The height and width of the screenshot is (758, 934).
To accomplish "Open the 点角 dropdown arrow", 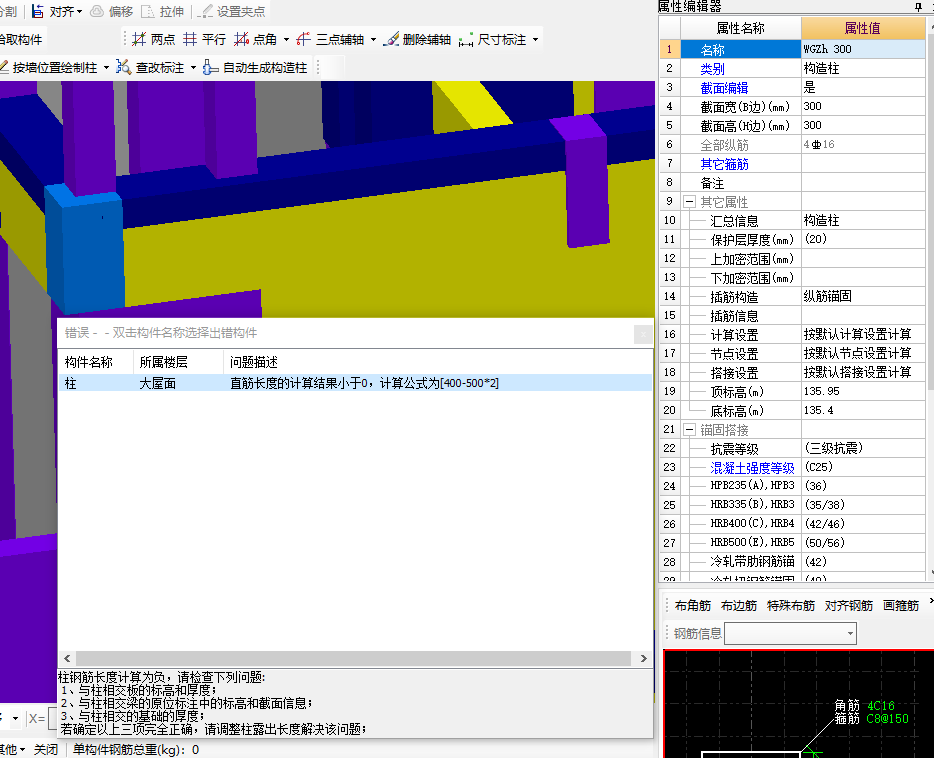I will (286, 39).
